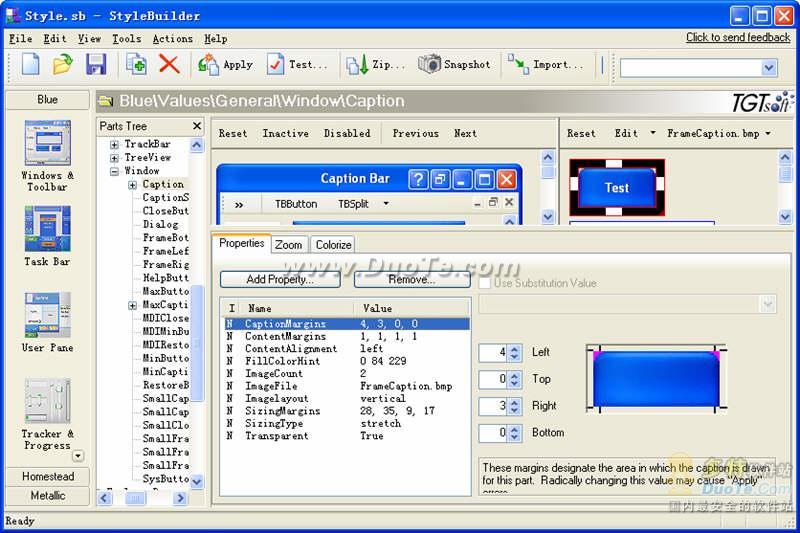Adjust the Right margin spinner
This screenshot has height=533, width=800.
click(514, 407)
